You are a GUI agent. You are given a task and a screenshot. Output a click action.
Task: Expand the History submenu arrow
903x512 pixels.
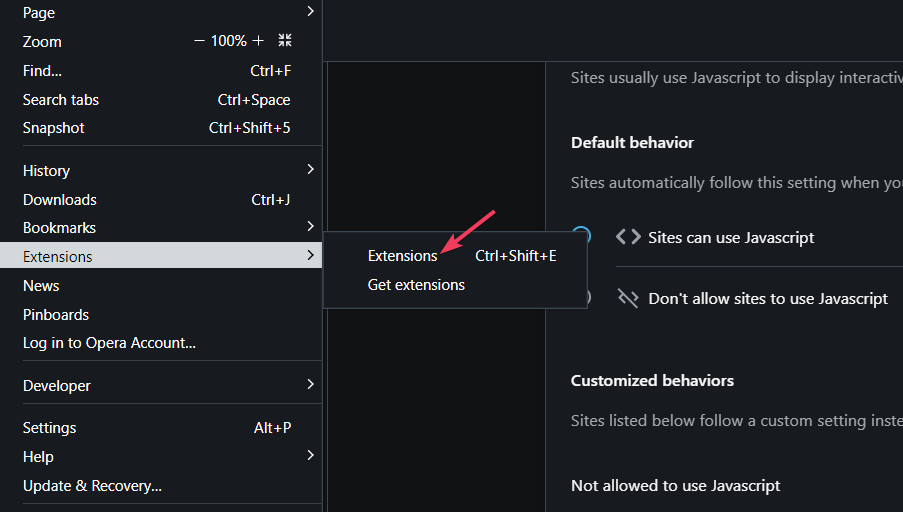coord(310,169)
